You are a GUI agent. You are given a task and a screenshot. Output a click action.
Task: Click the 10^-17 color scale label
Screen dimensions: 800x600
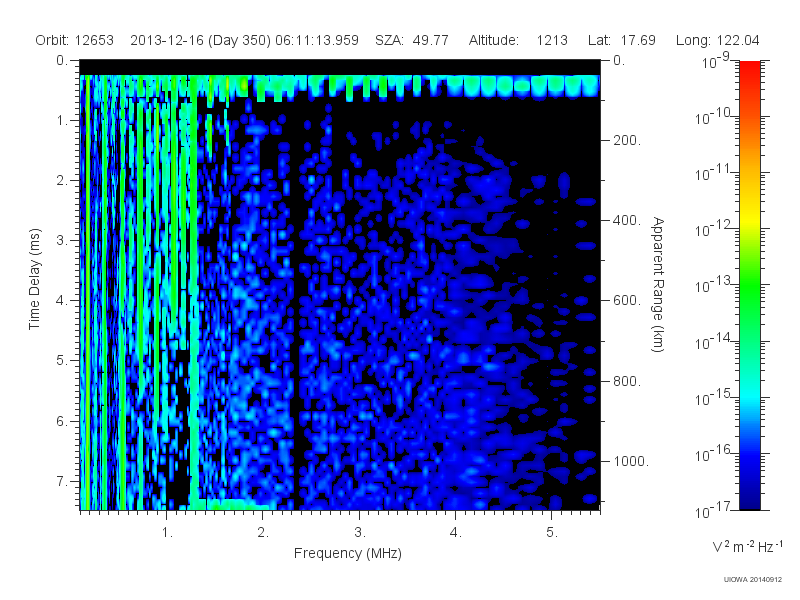pyautogui.click(x=712, y=510)
